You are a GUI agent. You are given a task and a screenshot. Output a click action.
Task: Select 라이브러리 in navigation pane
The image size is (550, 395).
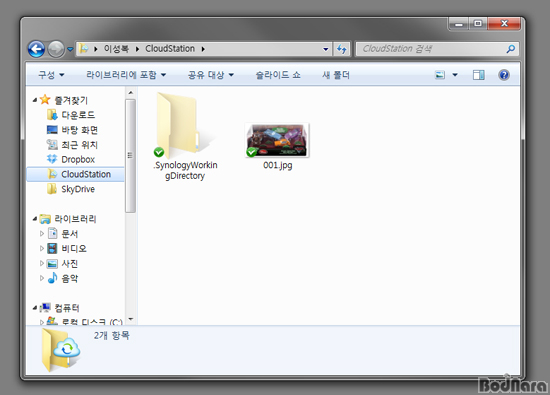point(75,219)
